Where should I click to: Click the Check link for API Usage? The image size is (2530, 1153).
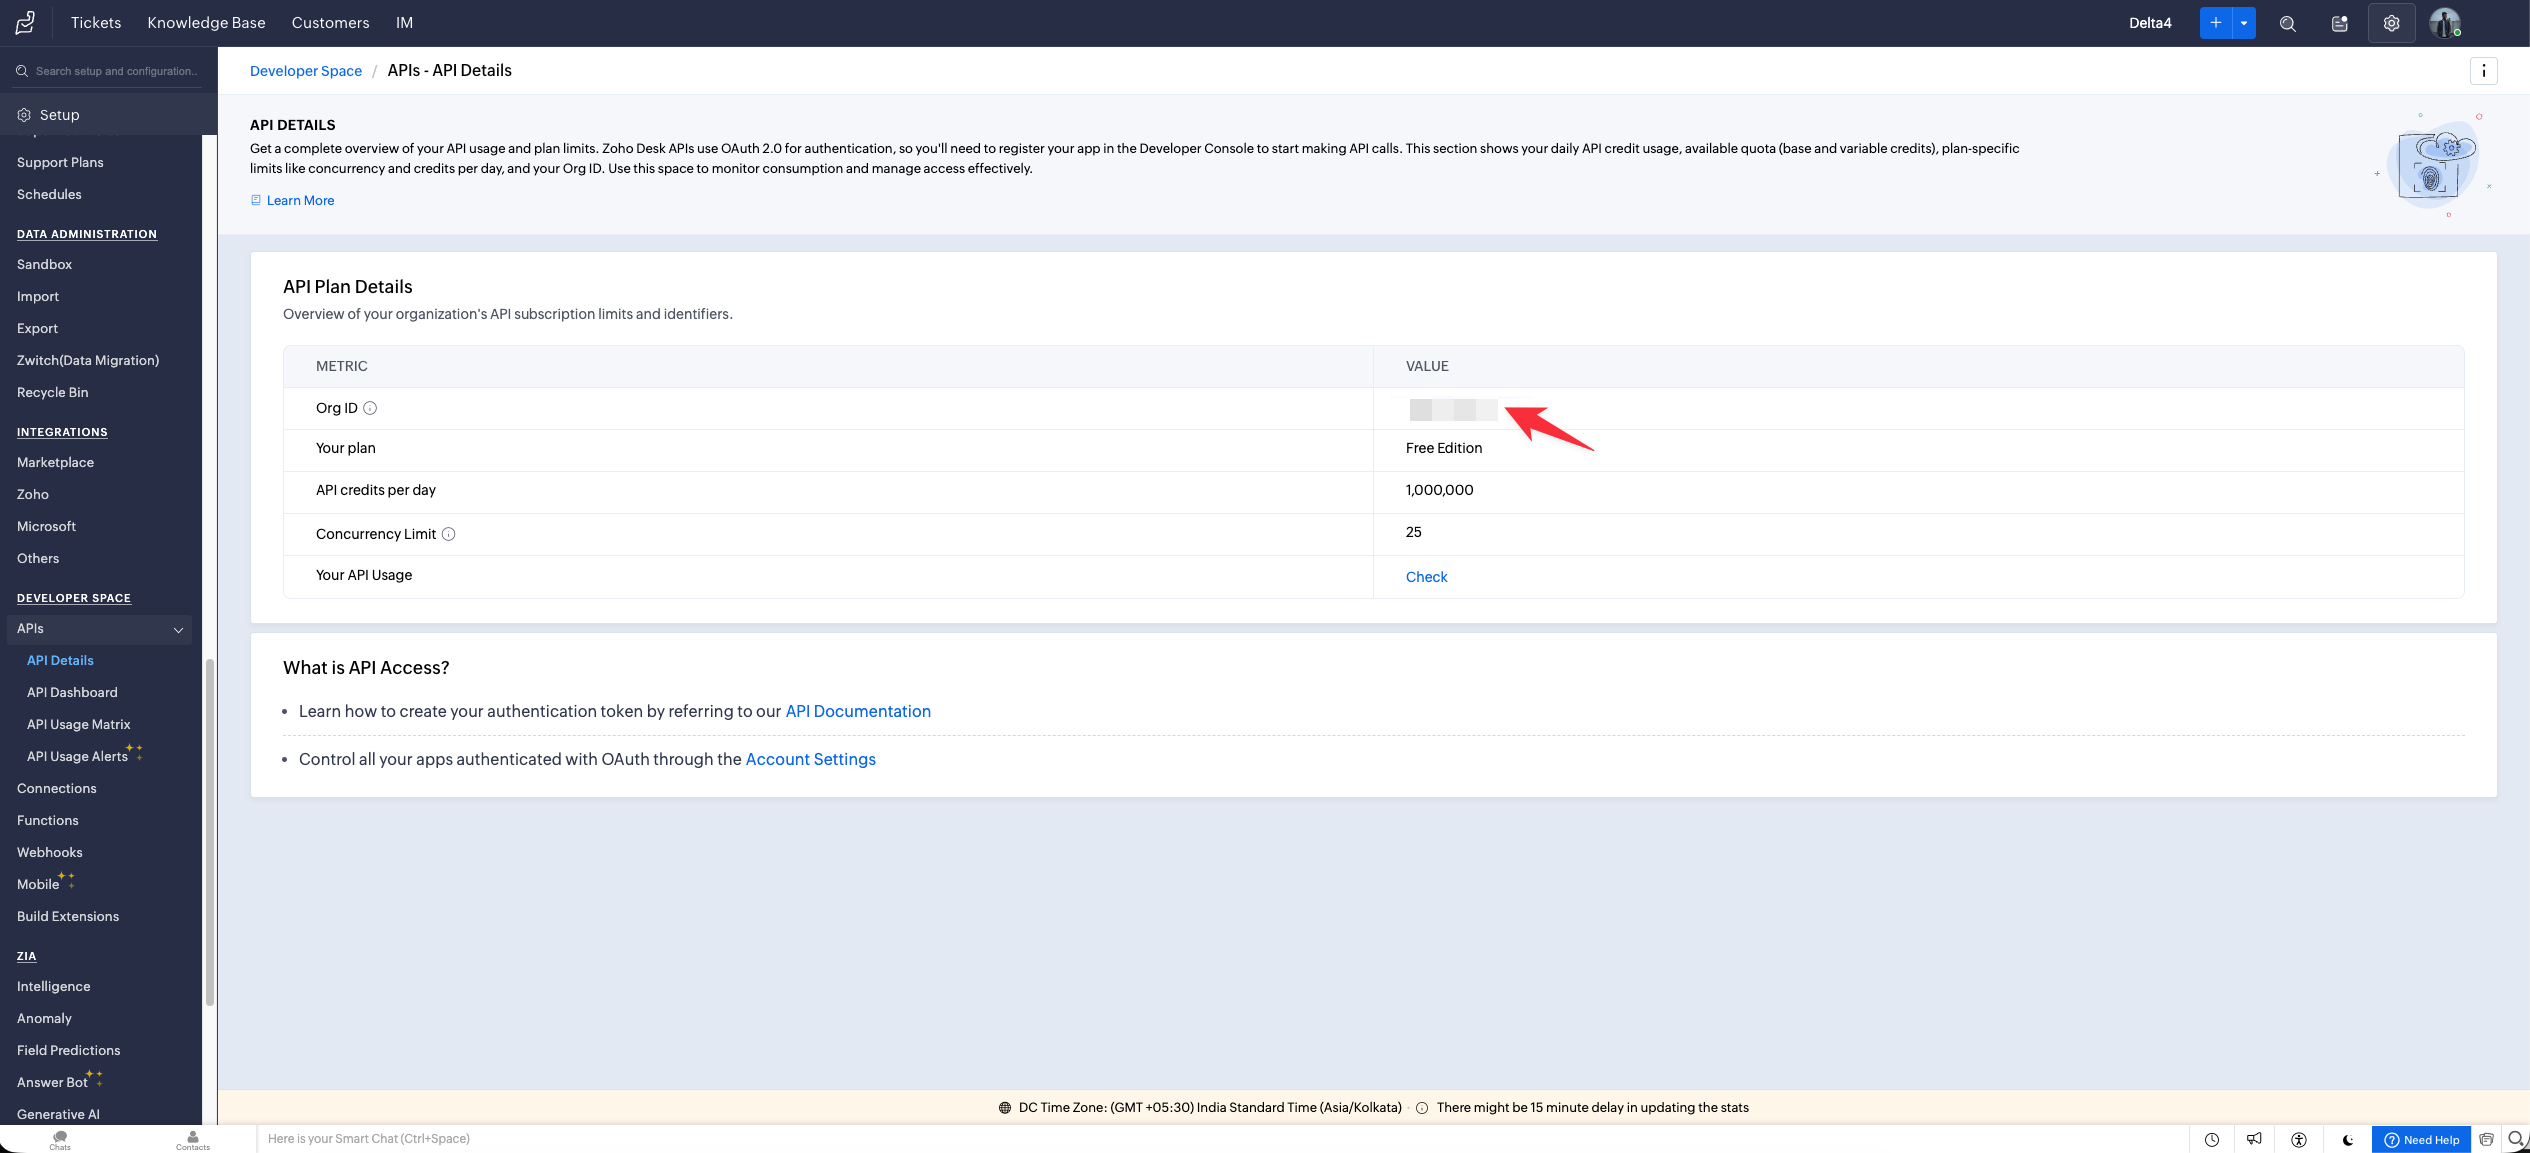(x=1426, y=577)
